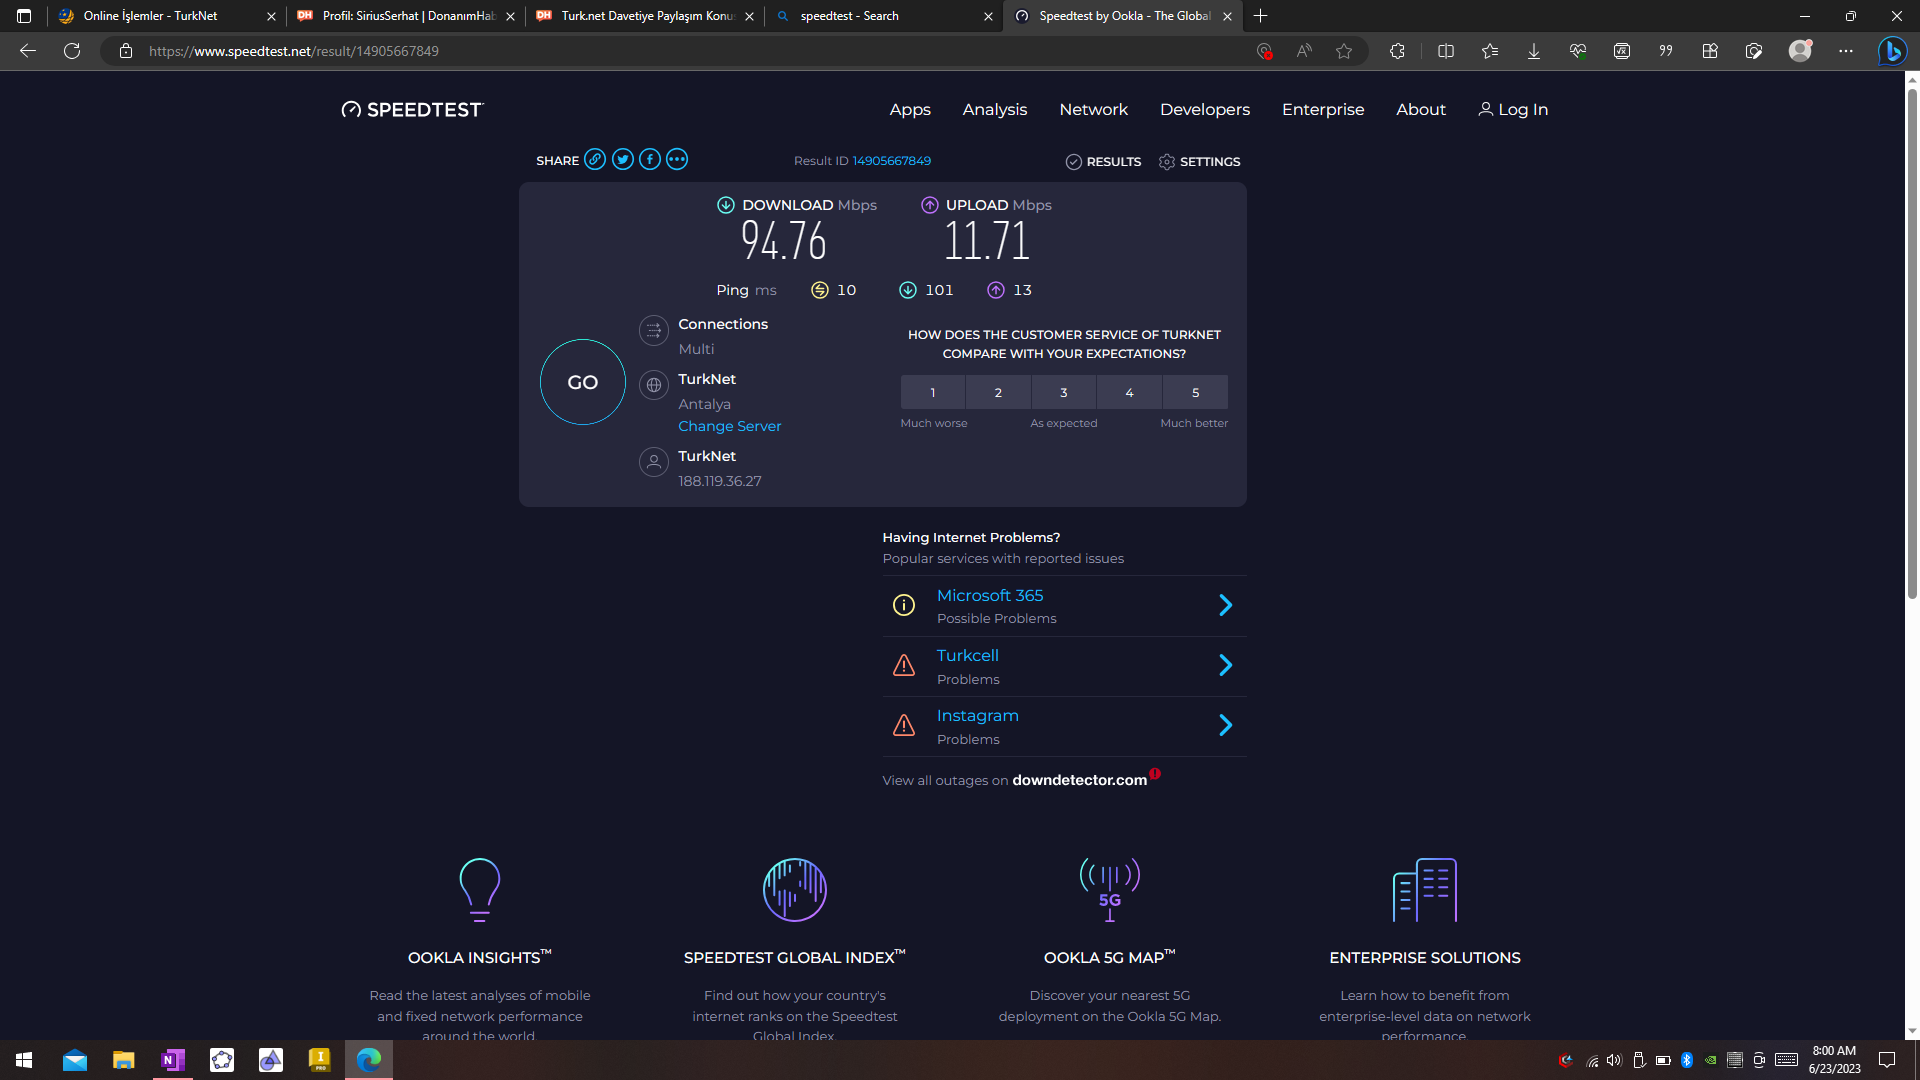
Task: Close the Speedtest by Ookla tab
Action: (x=1227, y=16)
